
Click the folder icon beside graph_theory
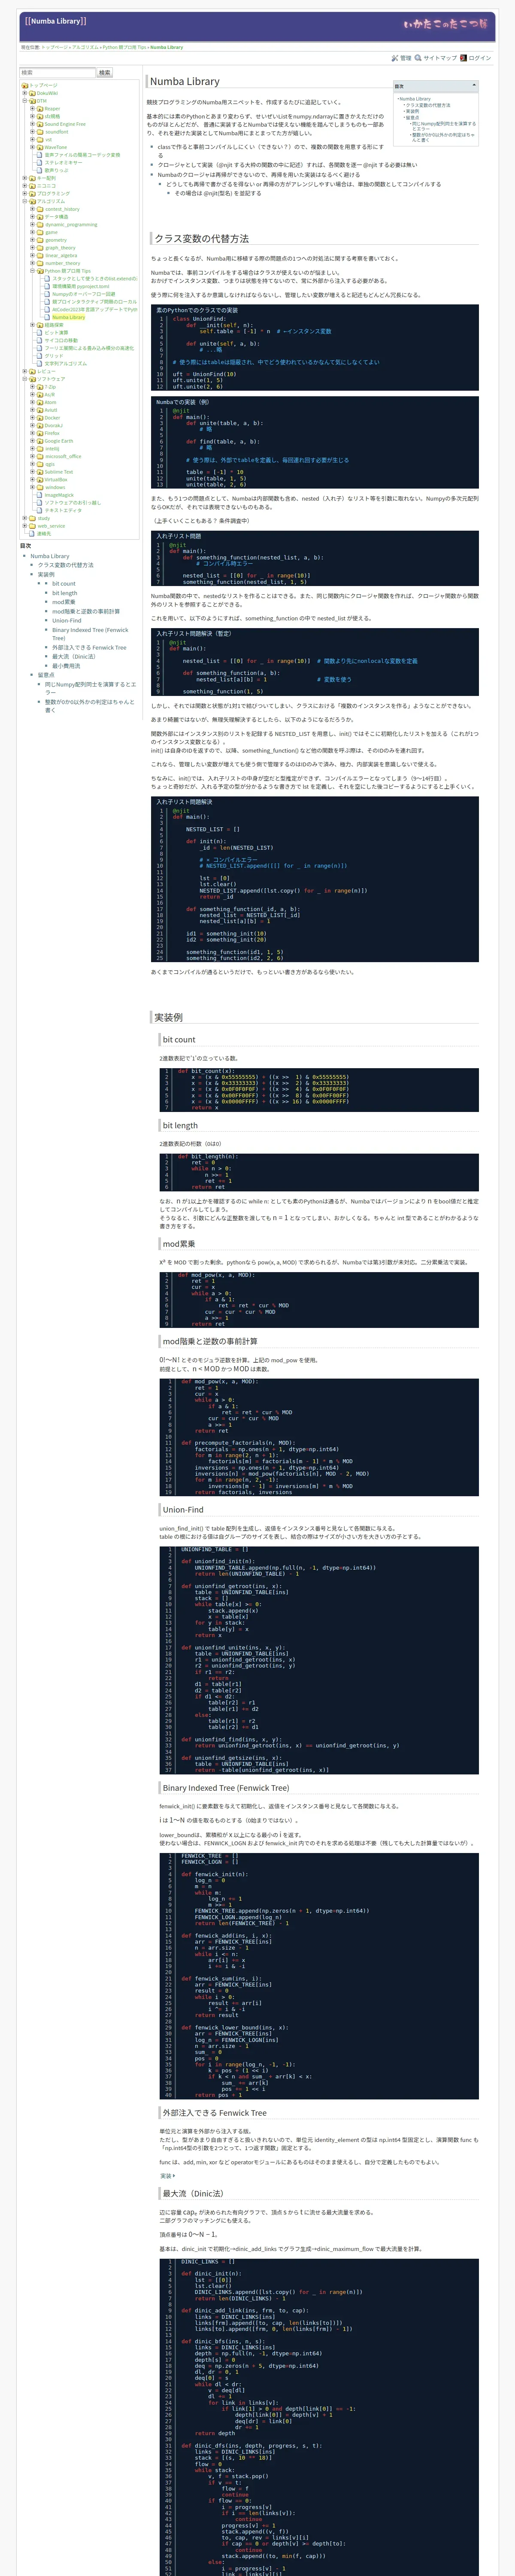[40, 248]
